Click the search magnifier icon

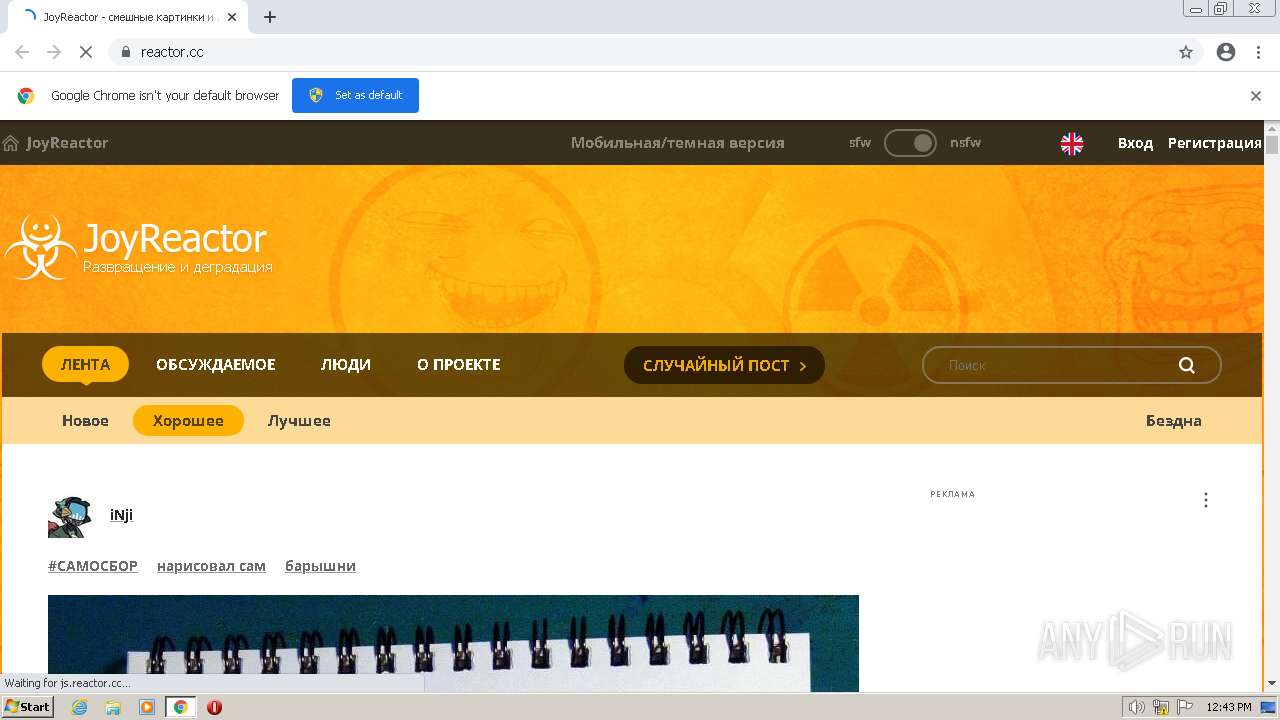click(1187, 365)
